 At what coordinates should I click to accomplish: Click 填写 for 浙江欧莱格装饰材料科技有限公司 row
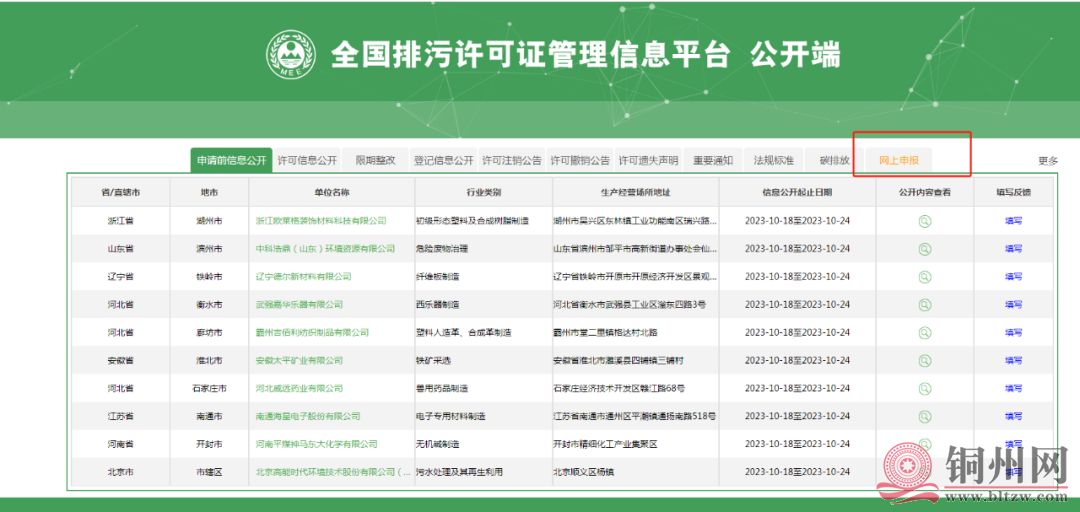[x=1013, y=221]
